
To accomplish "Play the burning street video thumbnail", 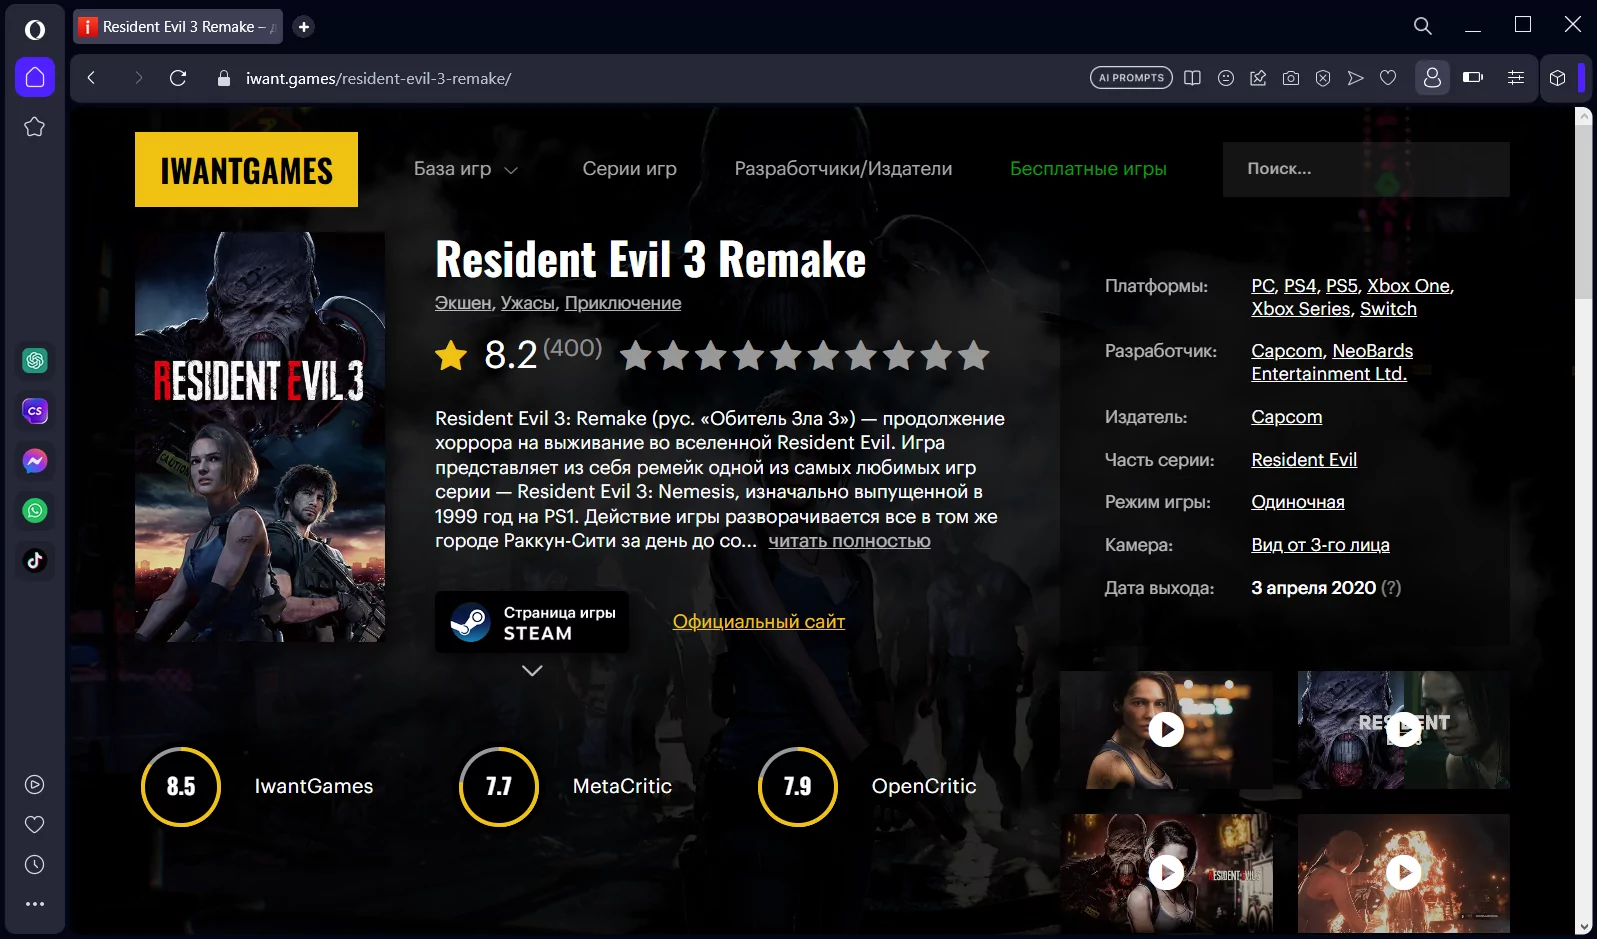I will (1404, 873).
